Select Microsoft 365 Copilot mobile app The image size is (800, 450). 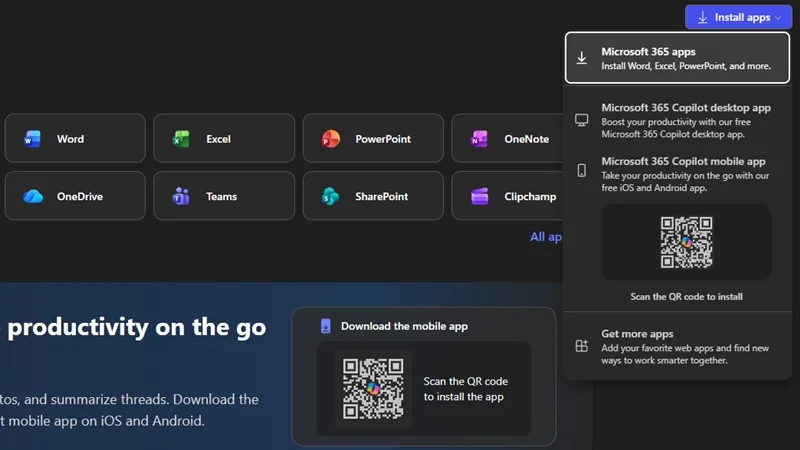(x=677, y=174)
